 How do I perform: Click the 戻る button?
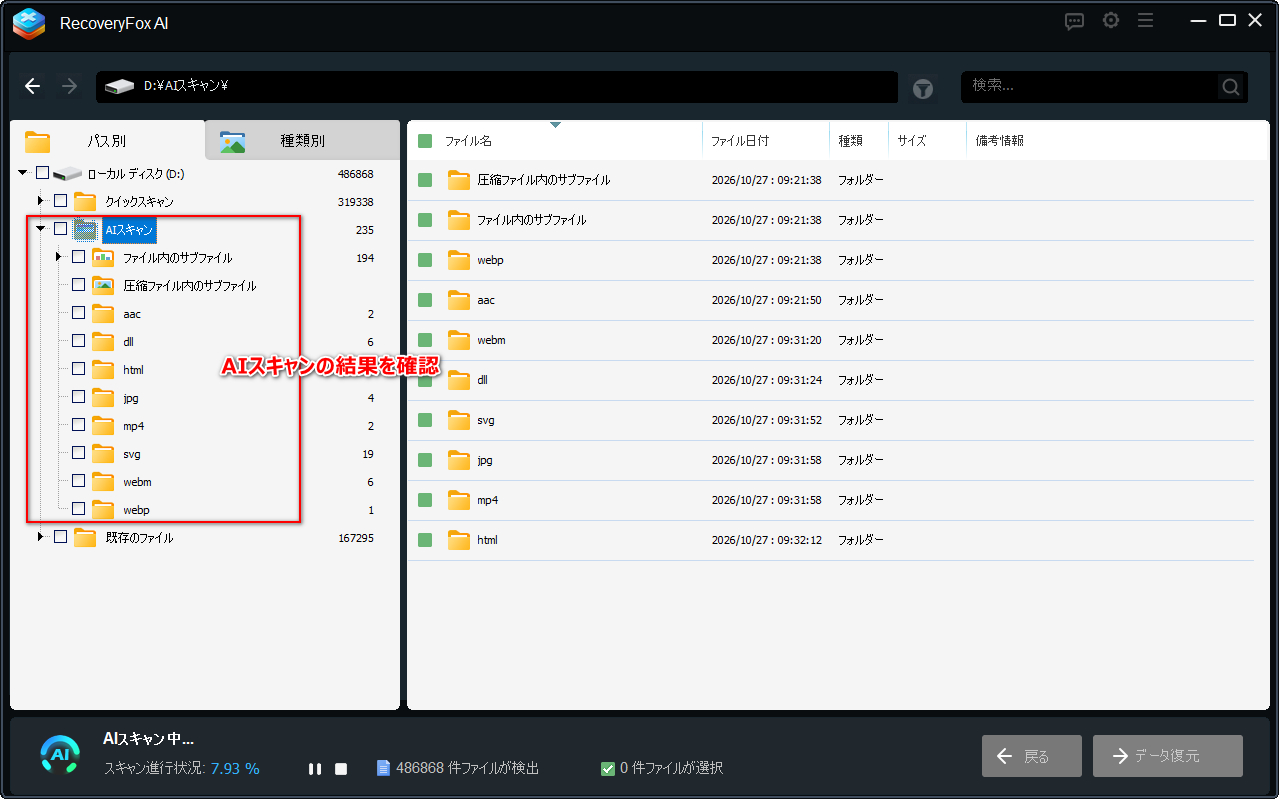pyautogui.click(x=1031, y=756)
